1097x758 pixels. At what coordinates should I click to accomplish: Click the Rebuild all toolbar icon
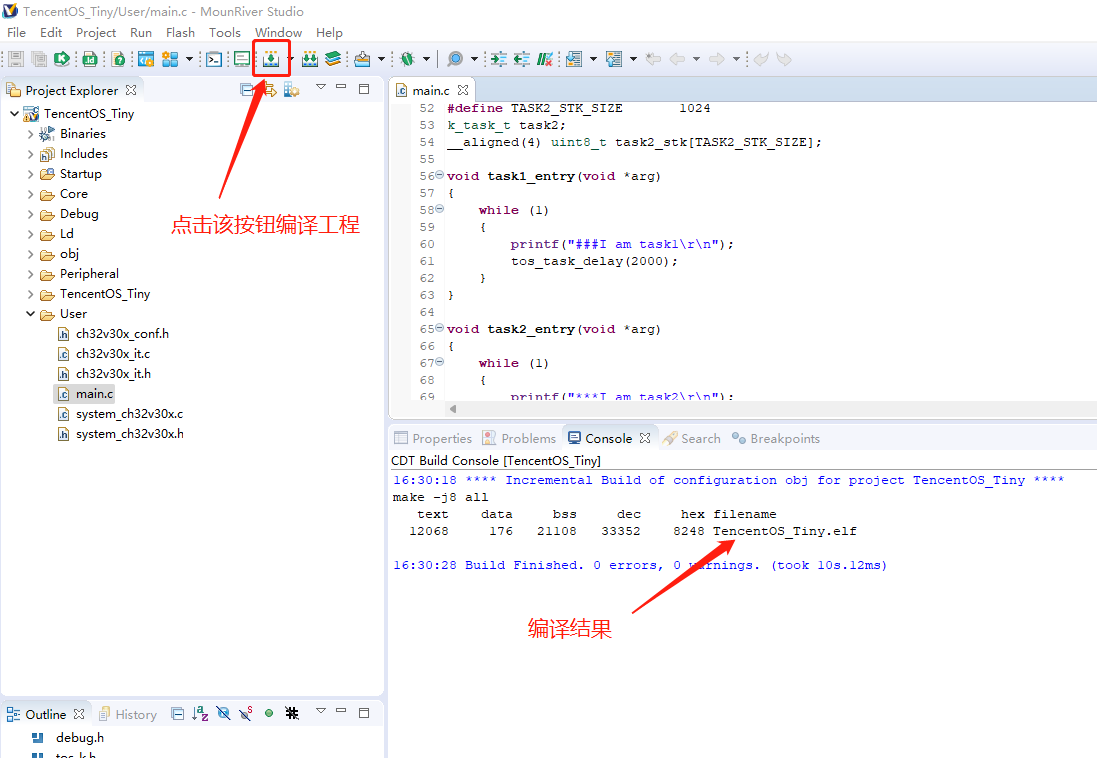coord(310,59)
